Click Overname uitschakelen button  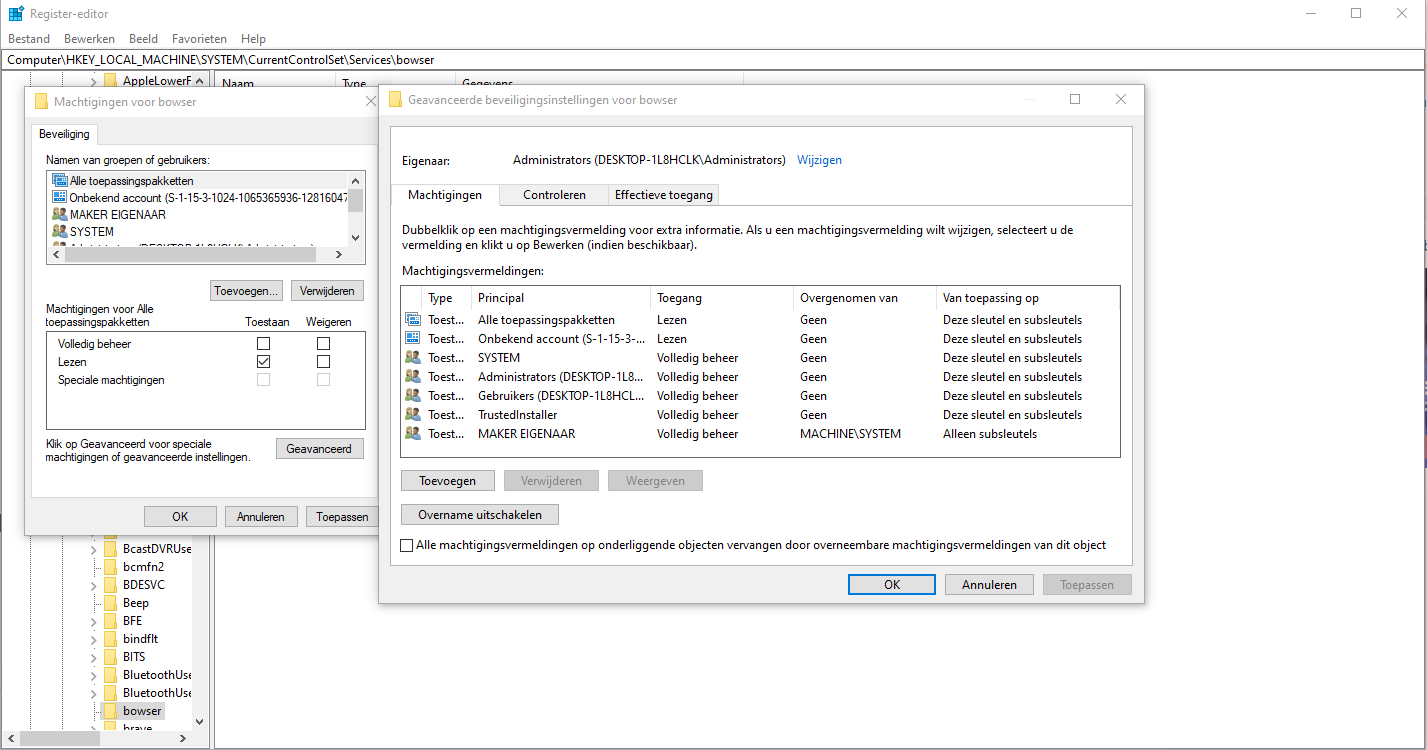tap(480, 515)
